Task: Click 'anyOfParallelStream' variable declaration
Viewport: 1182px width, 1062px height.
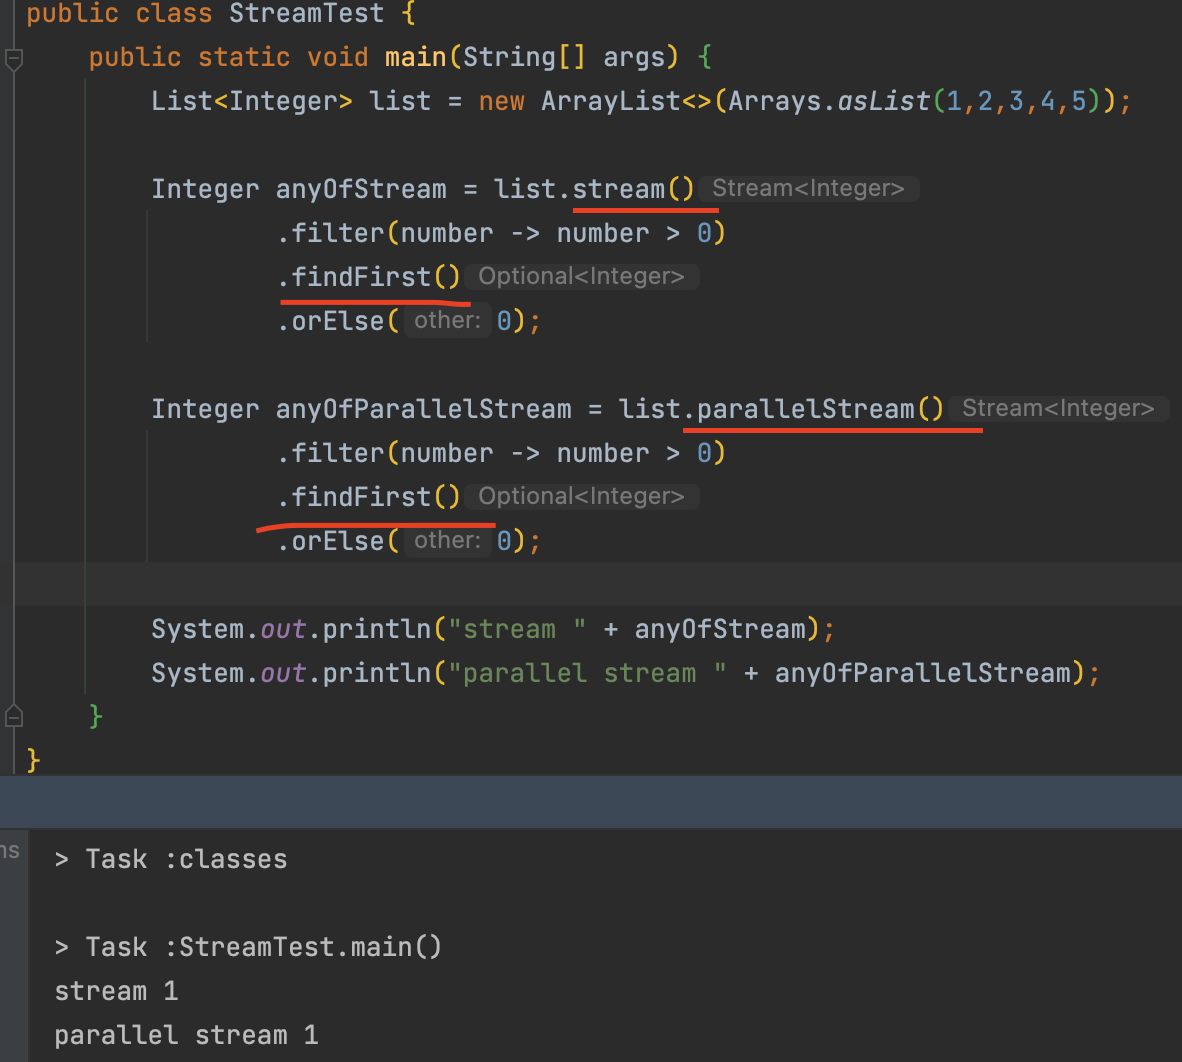Action: click(x=424, y=409)
